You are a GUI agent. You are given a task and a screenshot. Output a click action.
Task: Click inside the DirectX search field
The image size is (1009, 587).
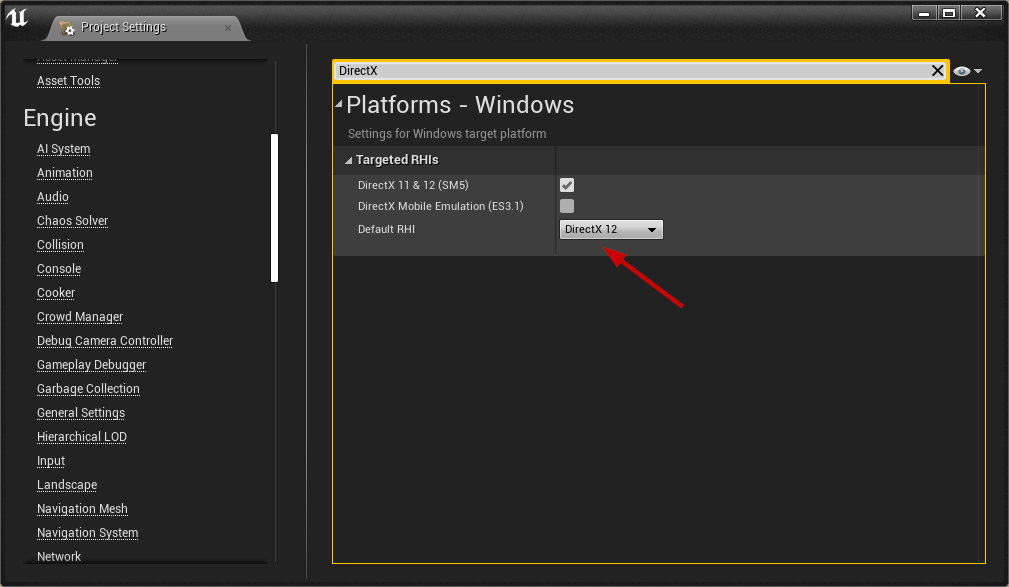point(600,70)
